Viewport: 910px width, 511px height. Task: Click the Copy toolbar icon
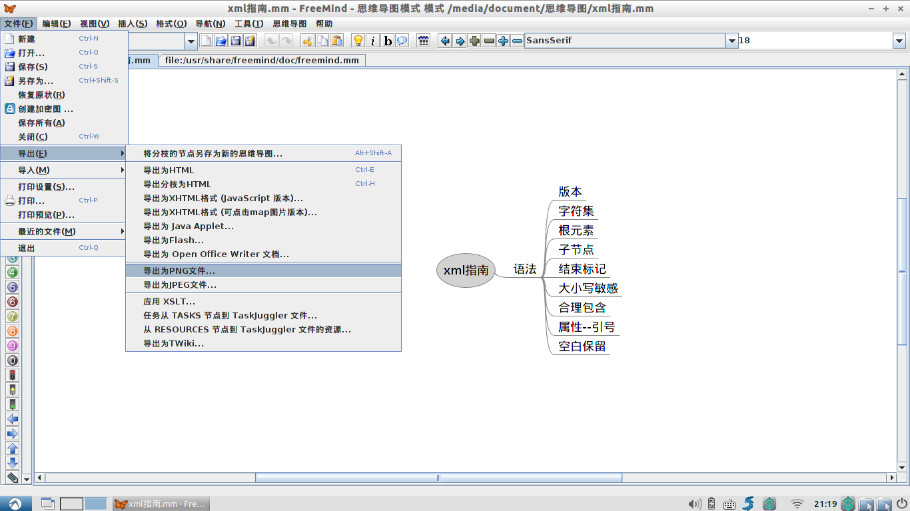tap(322, 40)
